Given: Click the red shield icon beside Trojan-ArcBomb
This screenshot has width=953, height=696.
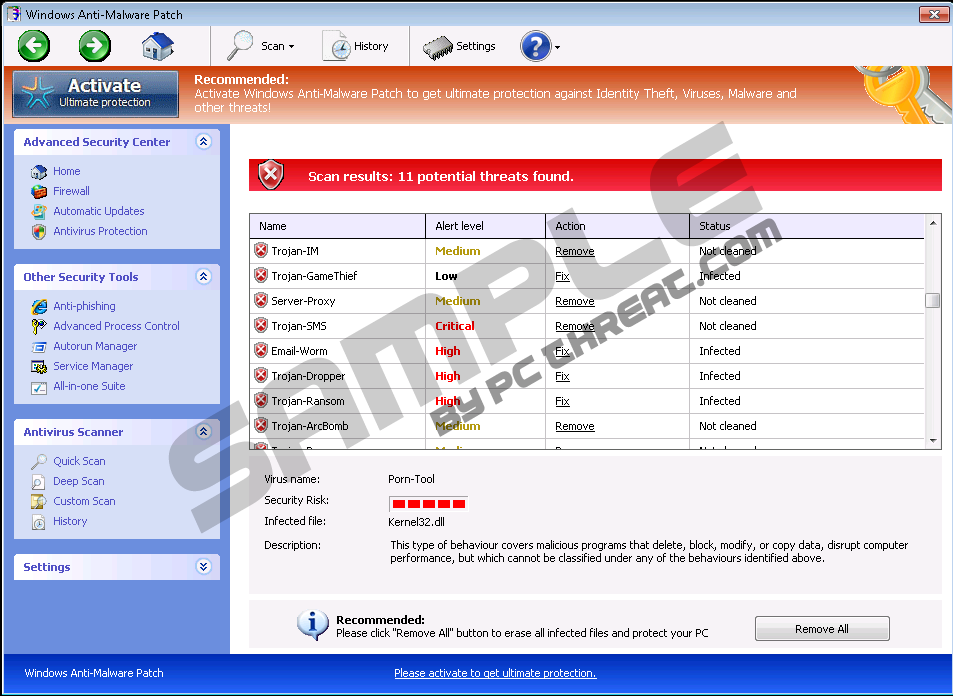Looking at the screenshot, I should (x=261, y=426).
